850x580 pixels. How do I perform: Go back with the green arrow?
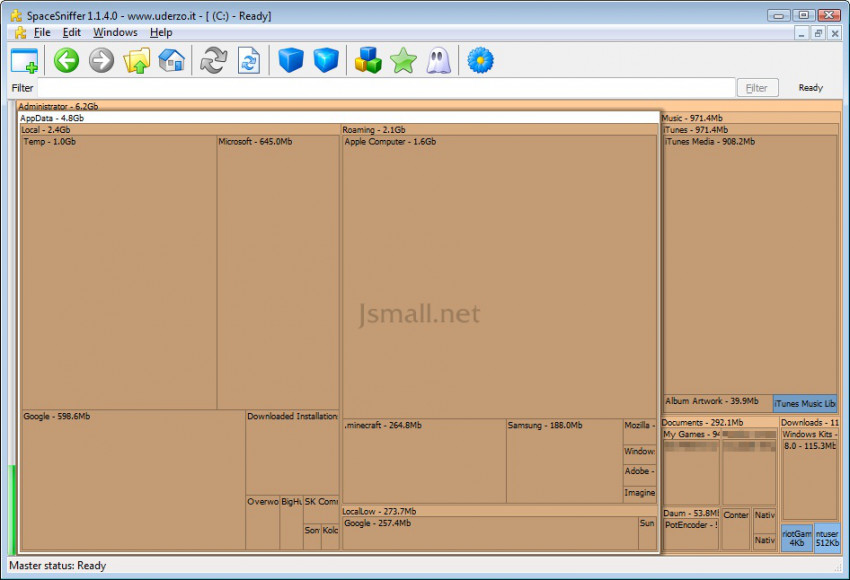pyautogui.click(x=66, y=61)
